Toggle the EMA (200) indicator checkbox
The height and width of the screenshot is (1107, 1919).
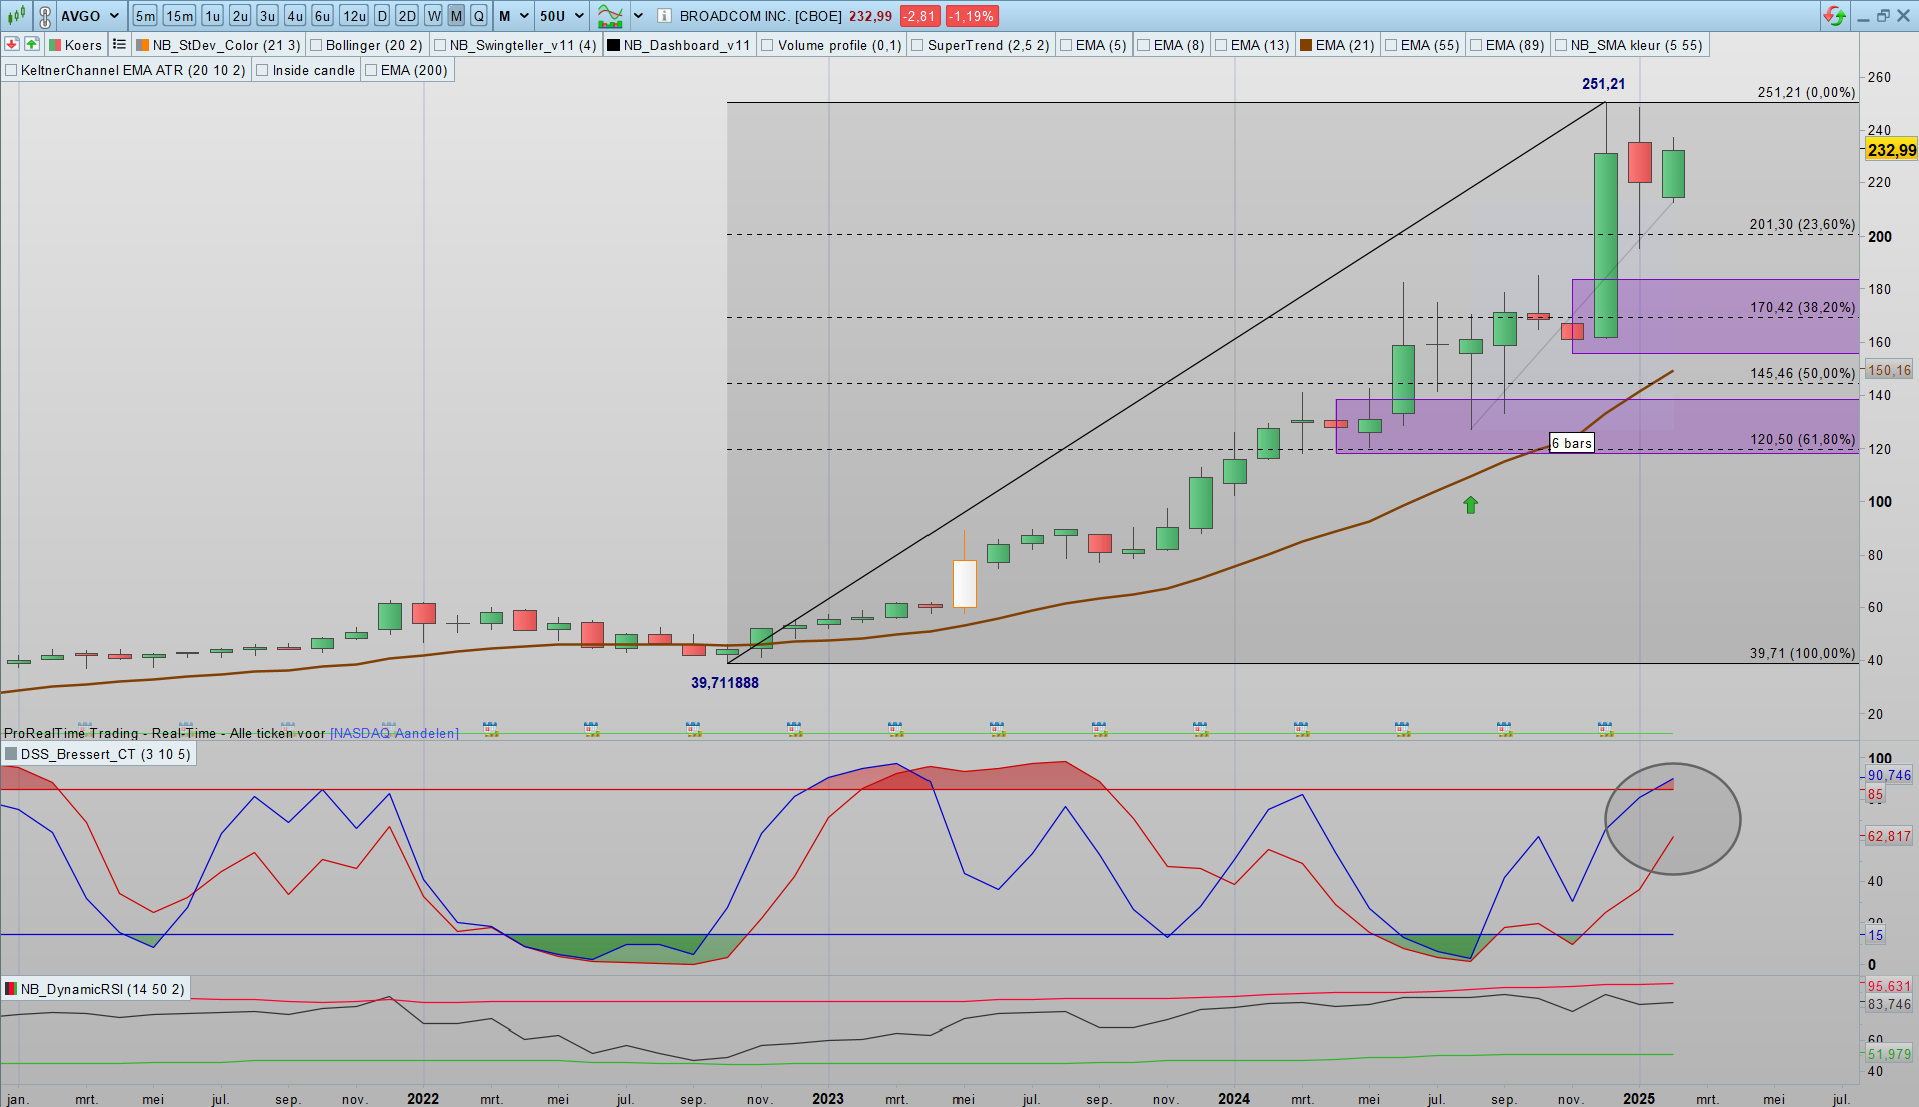pyautogui.click(x=372, y=70)
